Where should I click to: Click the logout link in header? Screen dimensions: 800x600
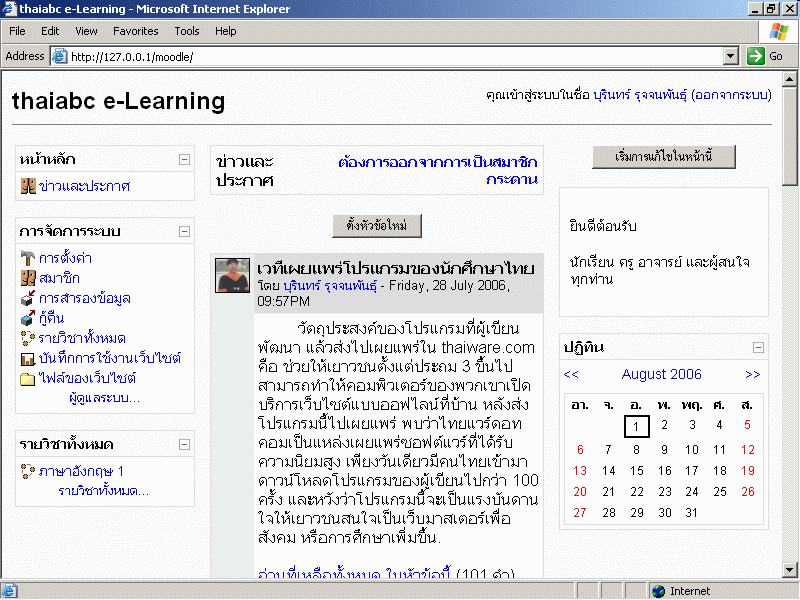click(732, 95)
